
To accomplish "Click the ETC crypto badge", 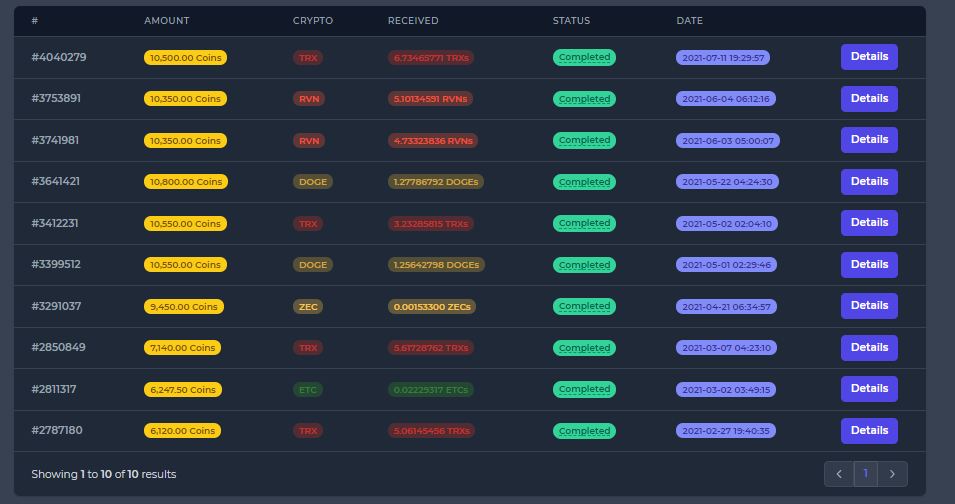I will click(x=308, y=390).
